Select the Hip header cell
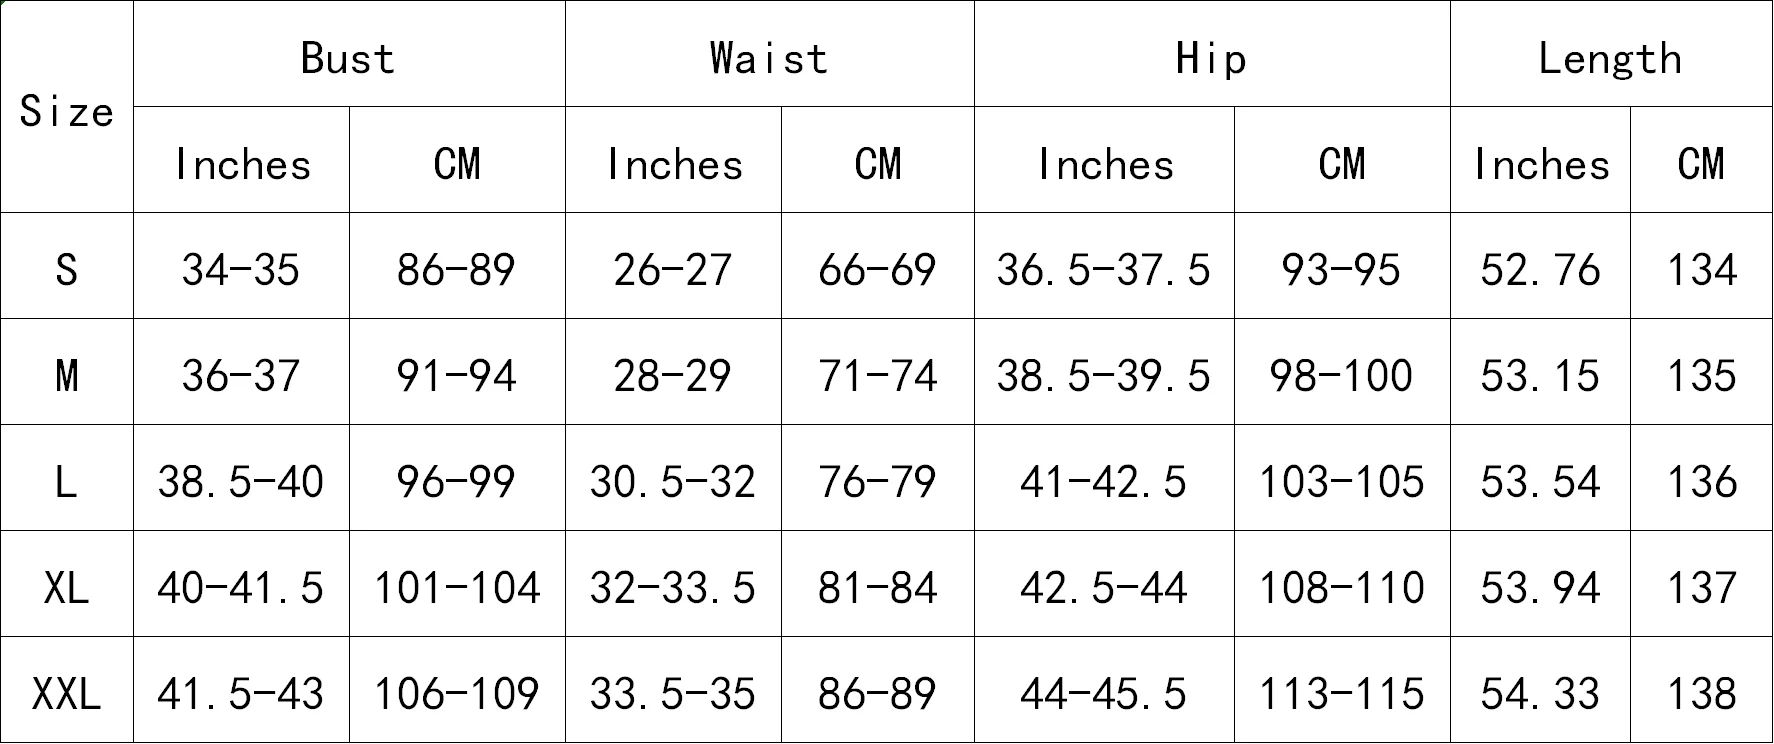The image size is (1774, 744). point(1212,54)
